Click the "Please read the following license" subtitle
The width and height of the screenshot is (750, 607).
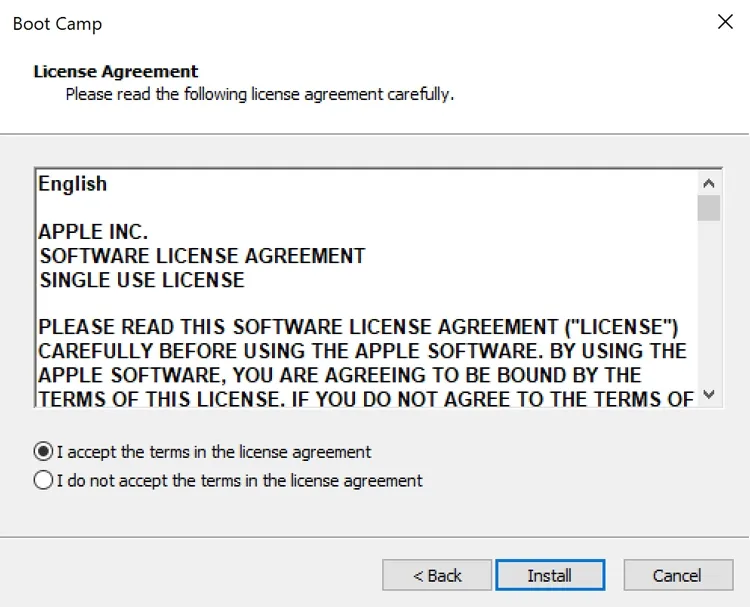pos(259,95)
